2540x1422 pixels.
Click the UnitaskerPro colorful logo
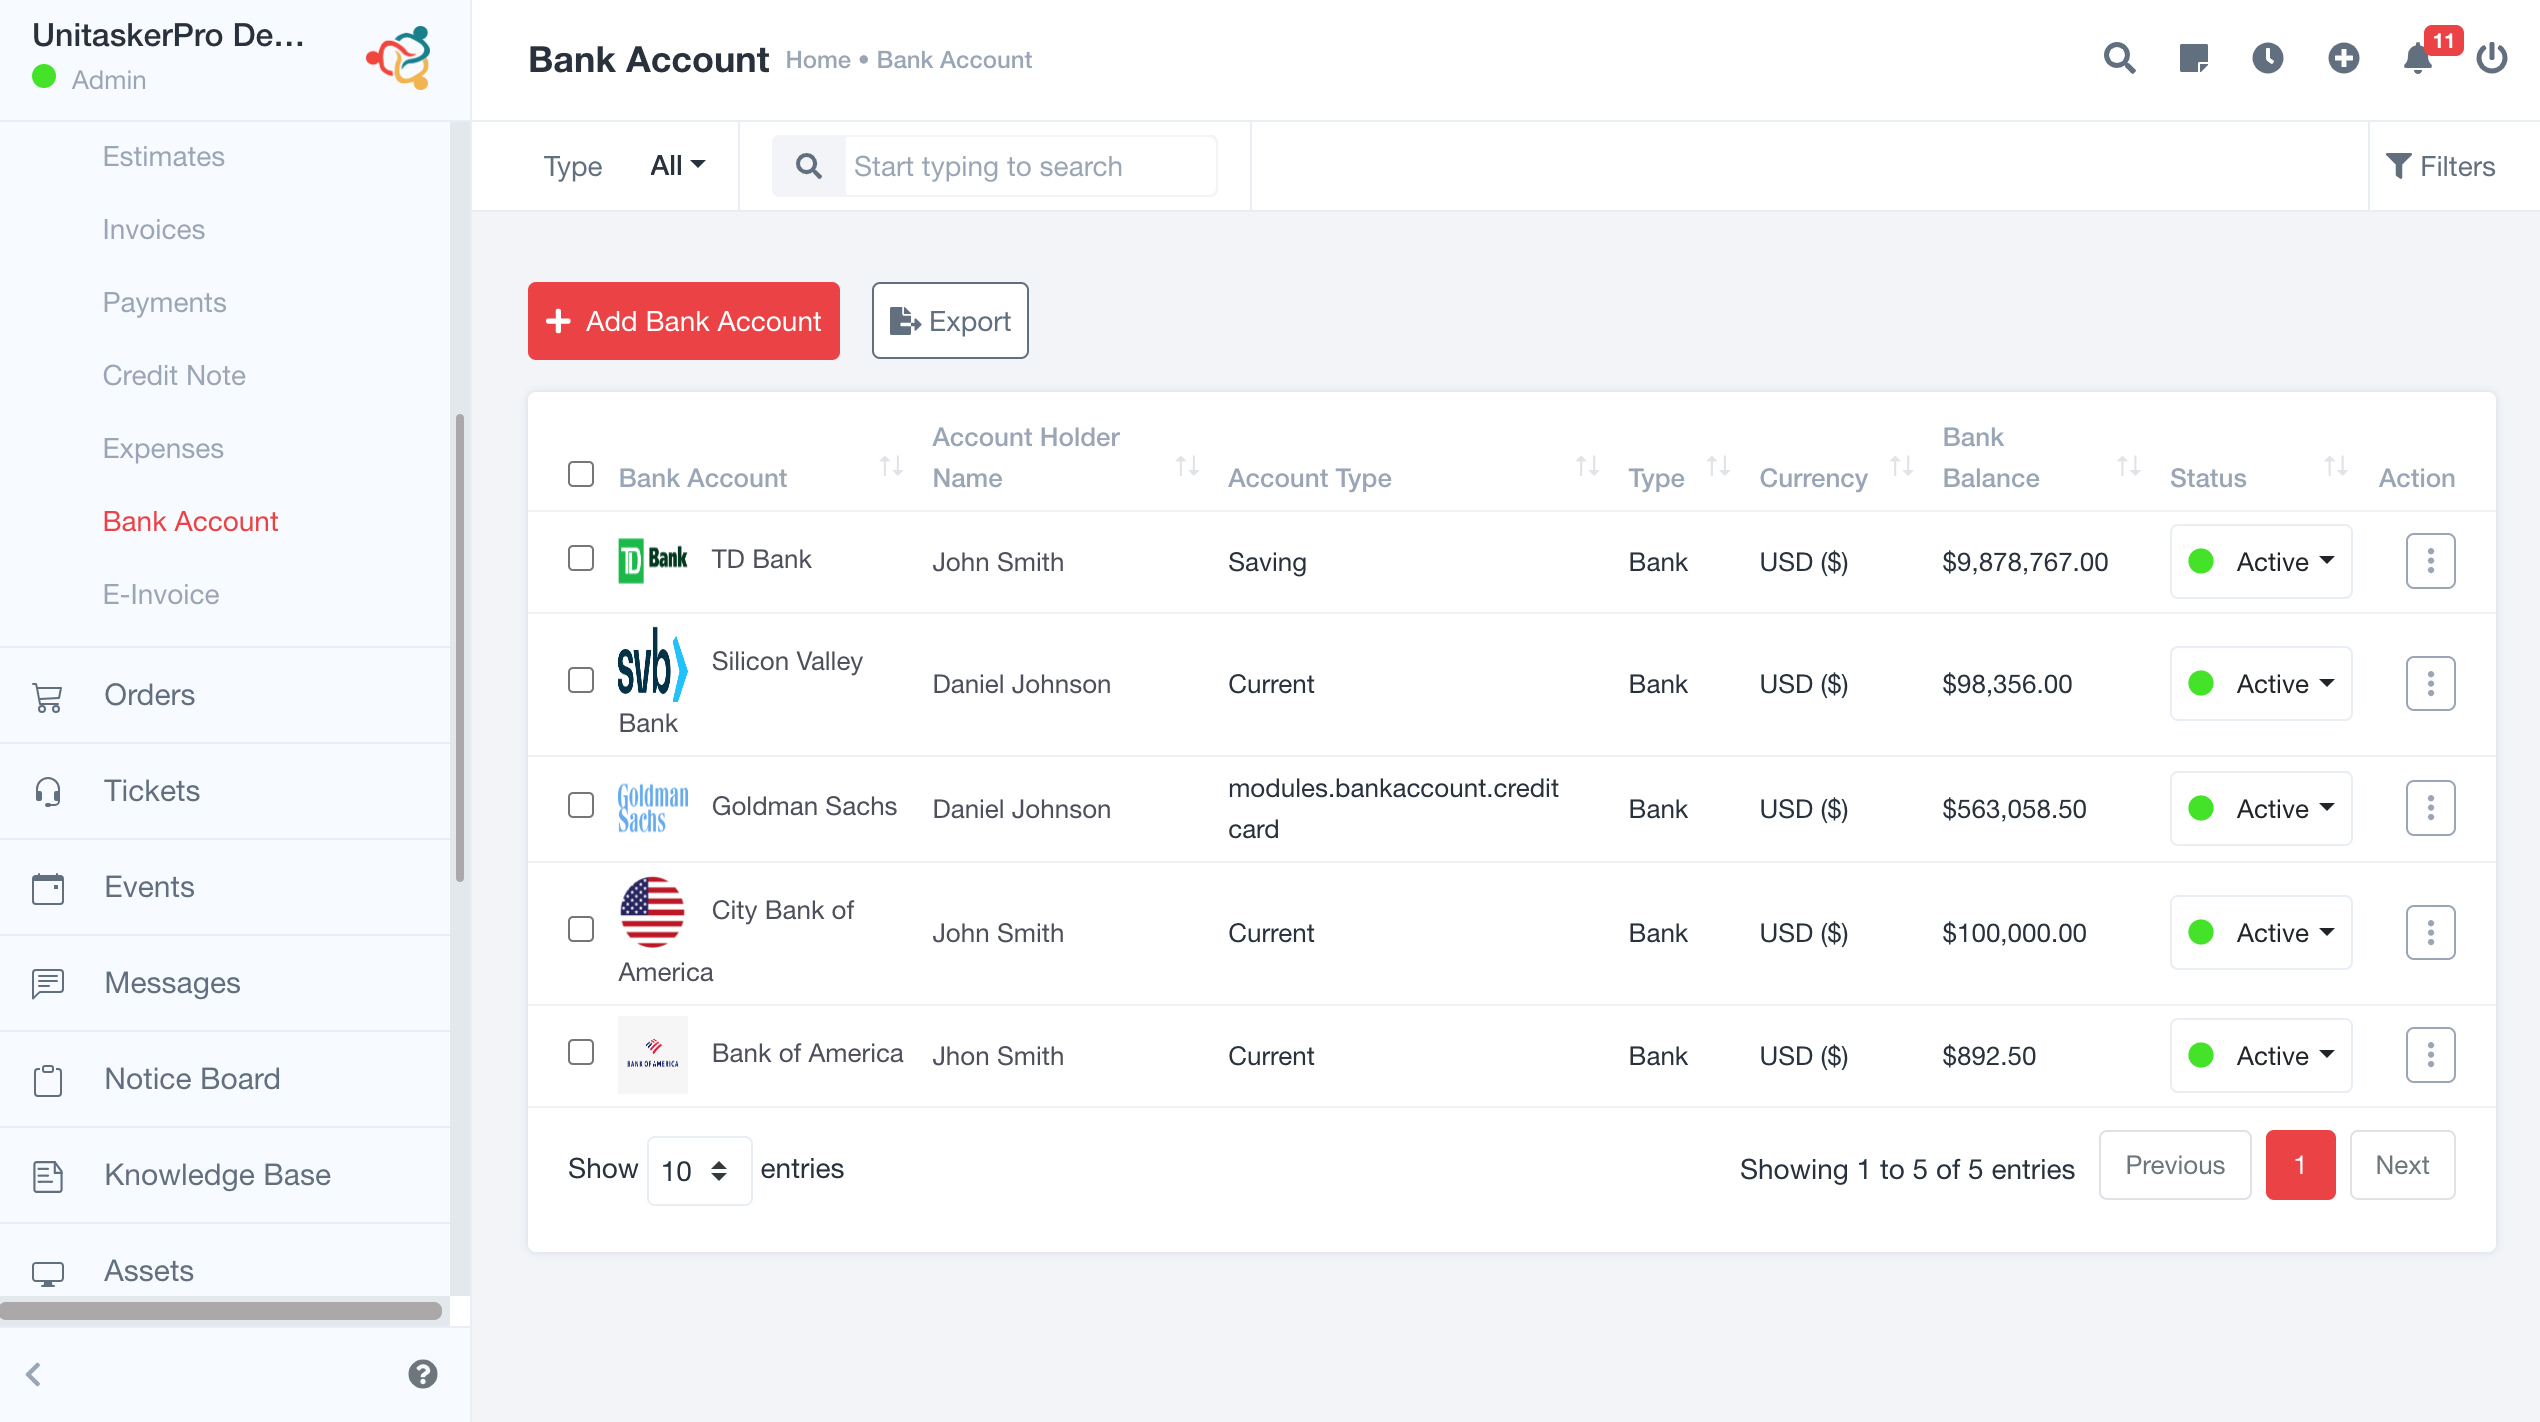(x=398, y=58)
